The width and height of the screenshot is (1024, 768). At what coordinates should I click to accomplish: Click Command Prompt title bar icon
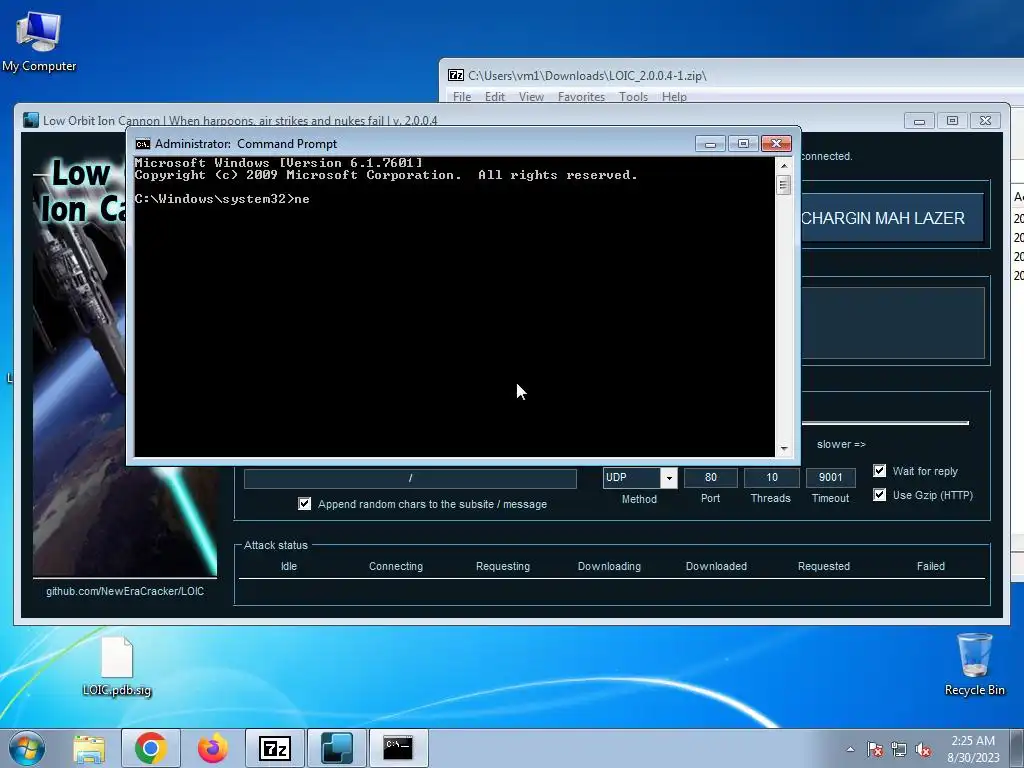coord(142,144)
